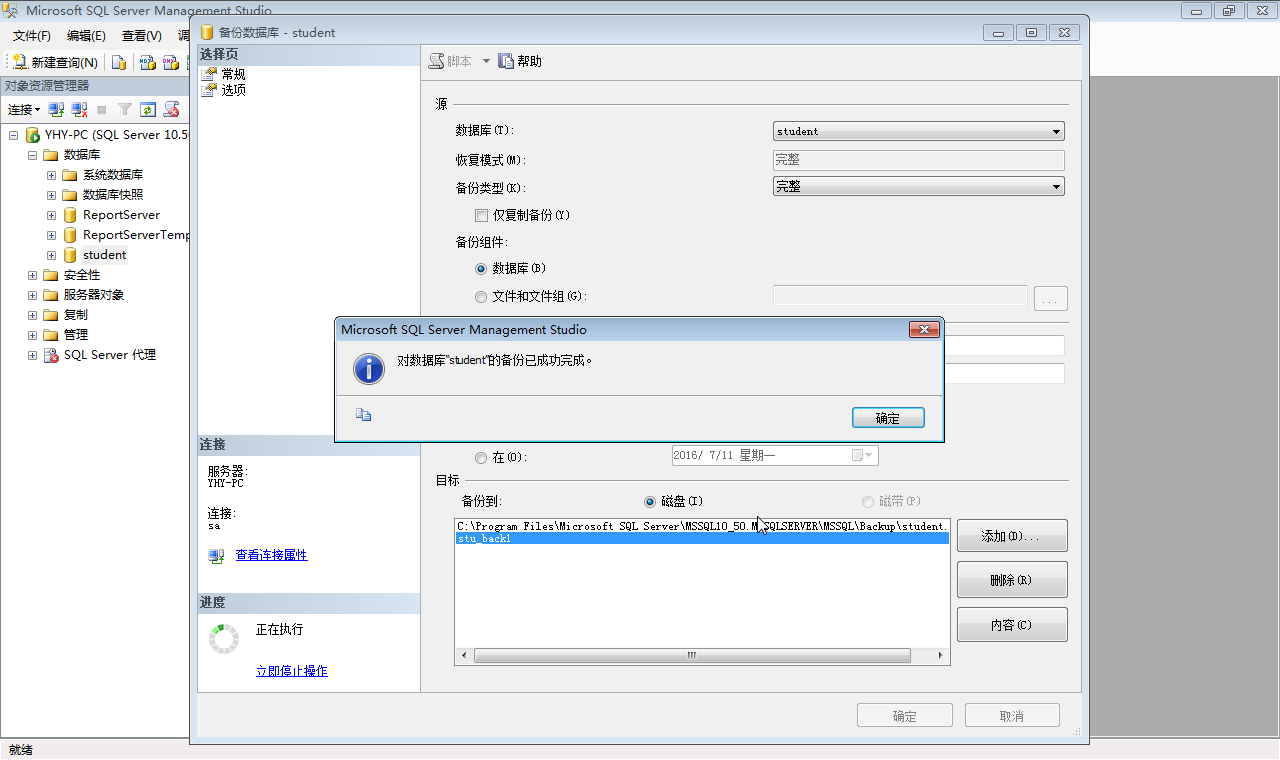The width and height of the screenshot is (1280, 760).
Task: Click the copy message icon in success dialog
Action: (363, 415)
